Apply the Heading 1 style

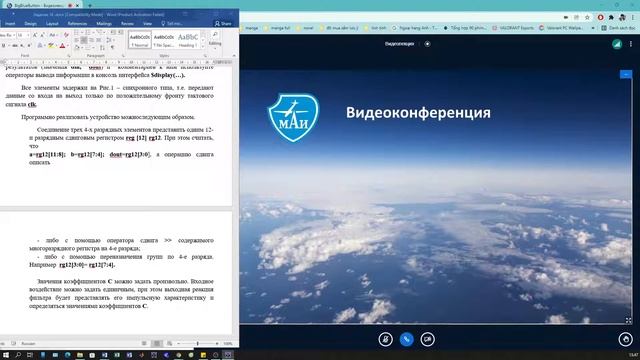click(188, 40)
